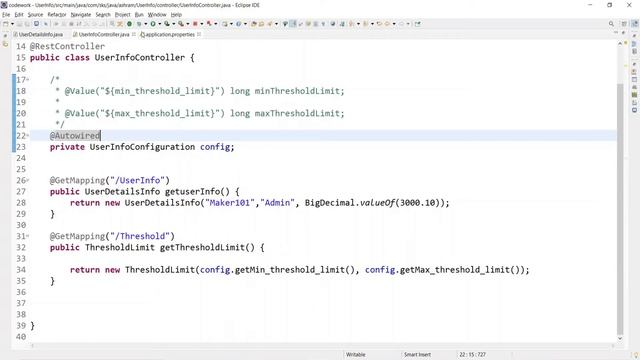Open the Source menu
Viewport: 640px width, 360px height.
35,14
